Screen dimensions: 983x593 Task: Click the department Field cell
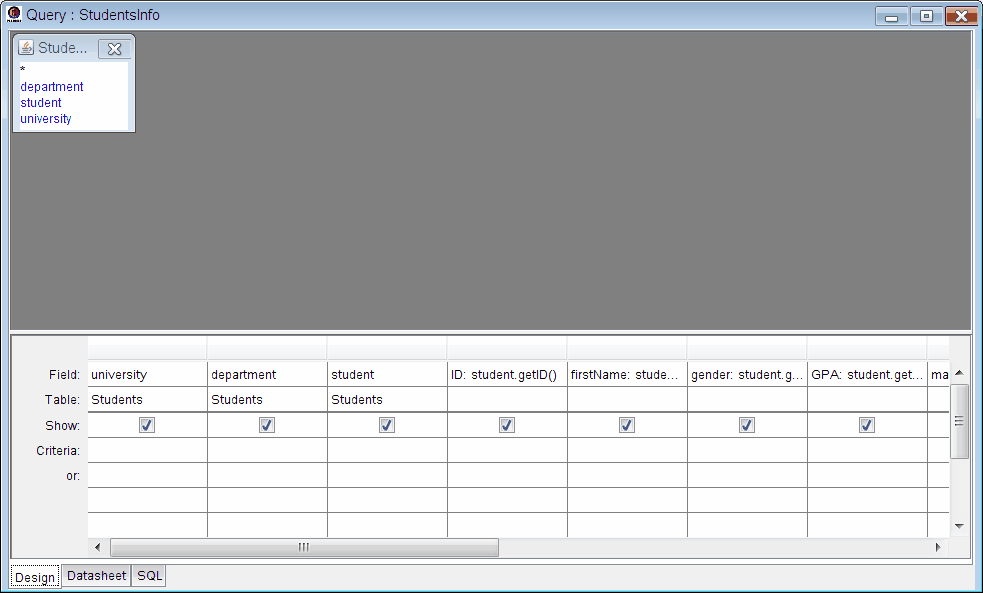coord(267,374)
